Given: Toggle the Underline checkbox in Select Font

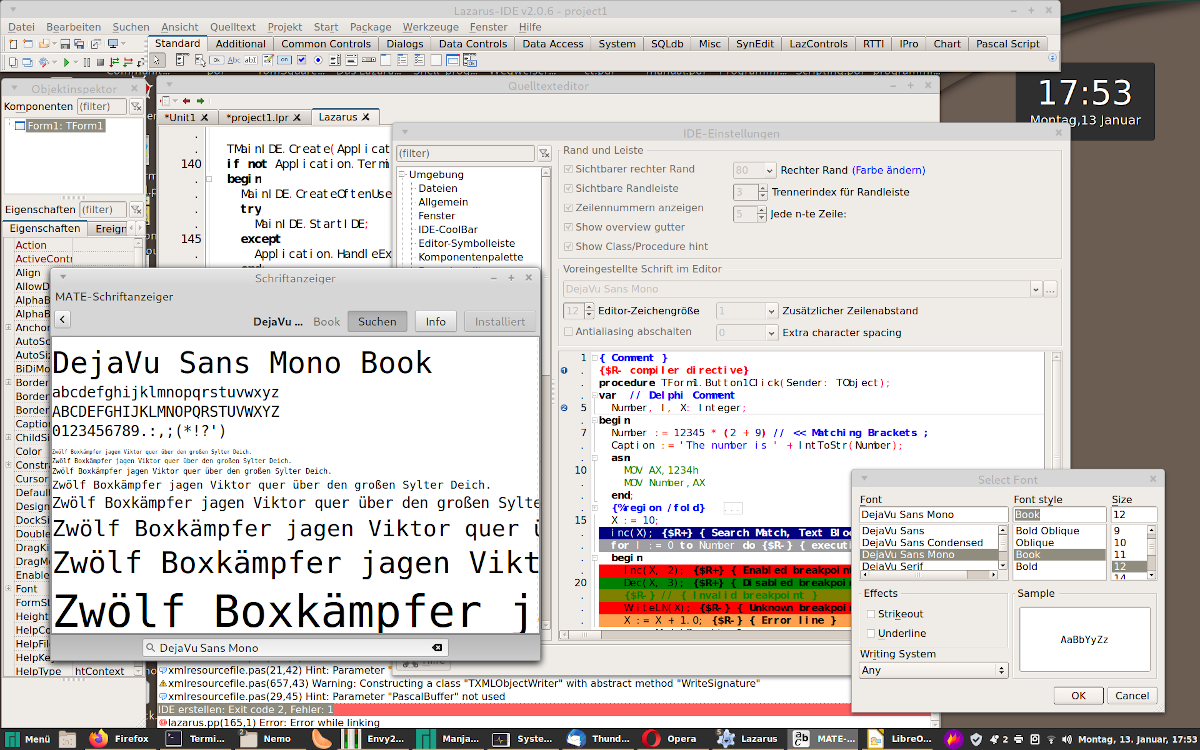Looking at the screenshot, I should (x=871, y=633).
